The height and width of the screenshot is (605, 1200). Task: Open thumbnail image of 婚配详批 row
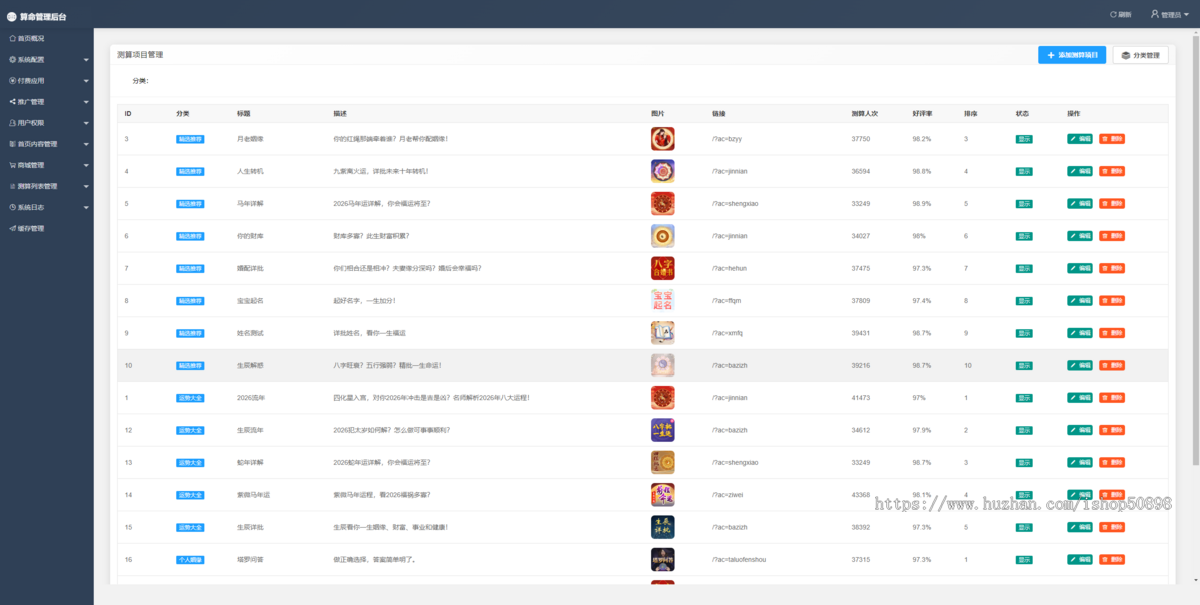(662, 268)
